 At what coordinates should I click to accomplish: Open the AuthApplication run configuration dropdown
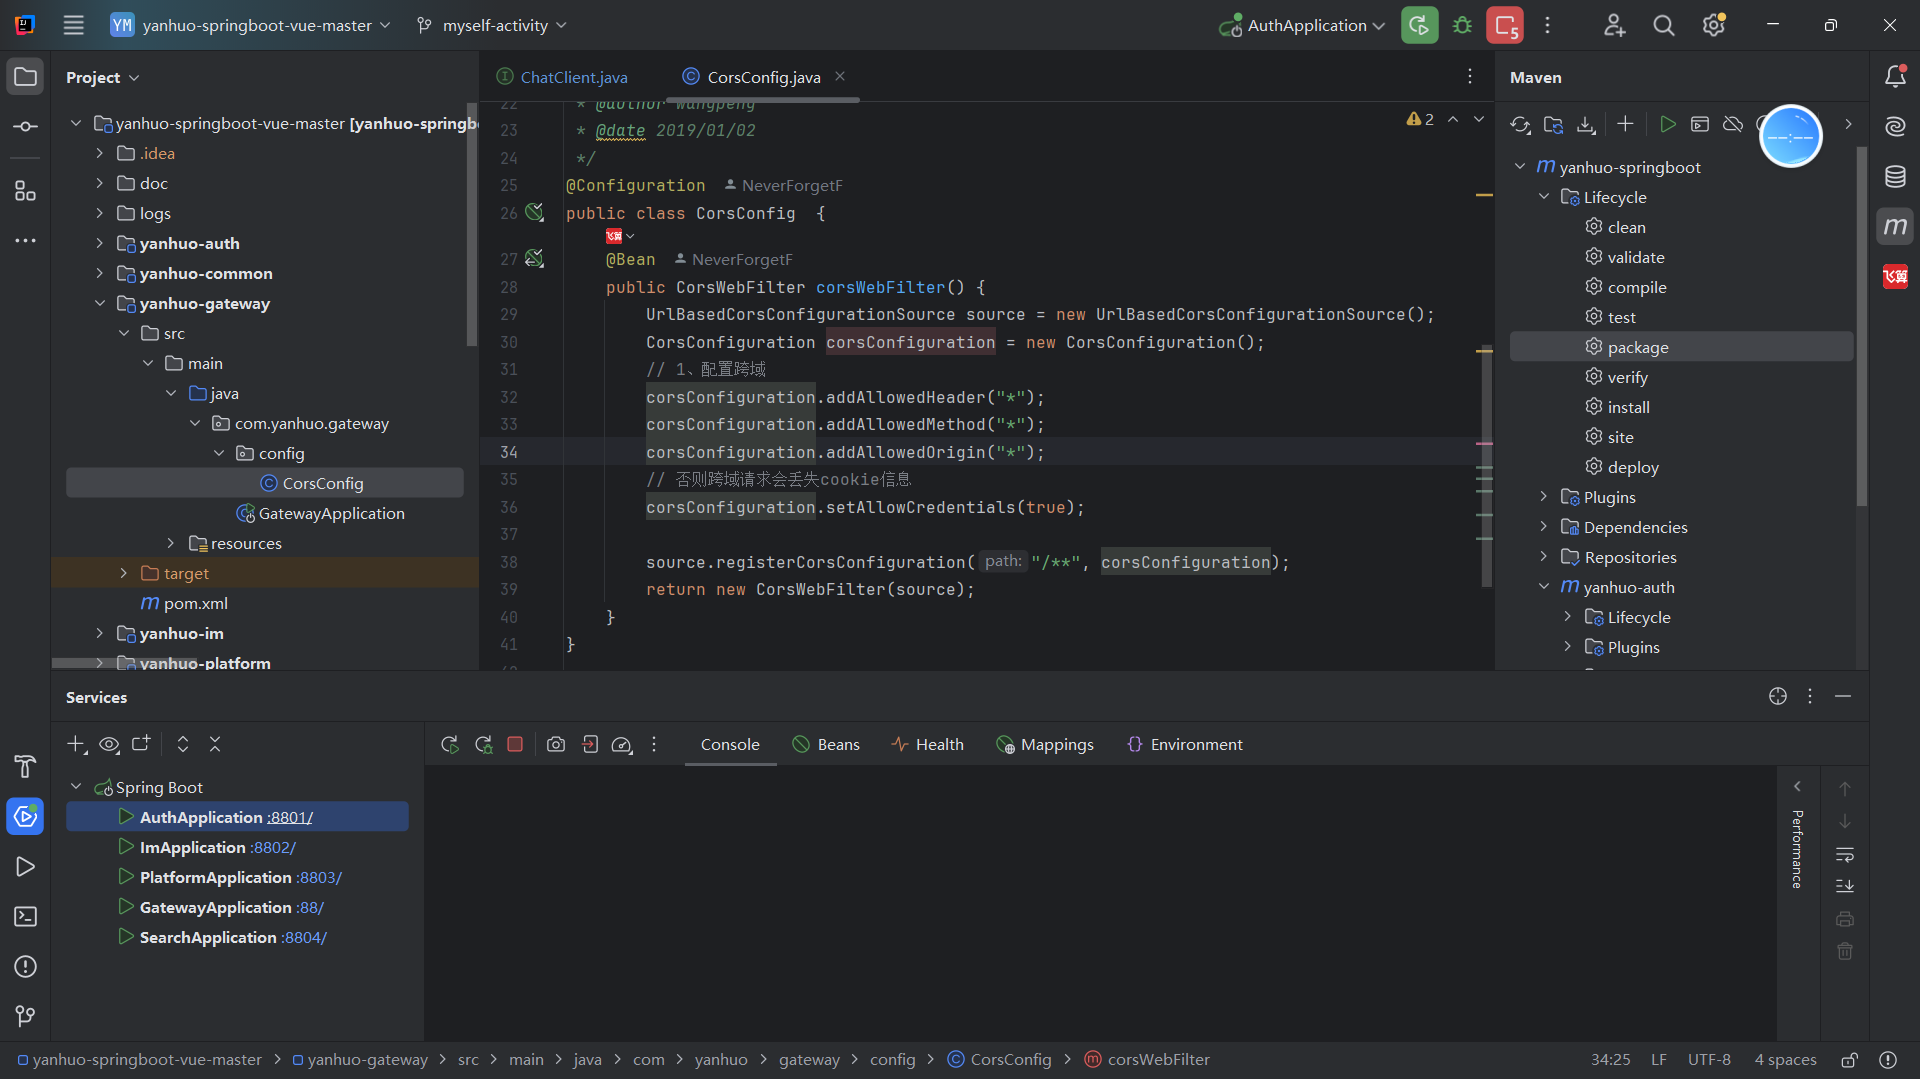(1302, 25)
